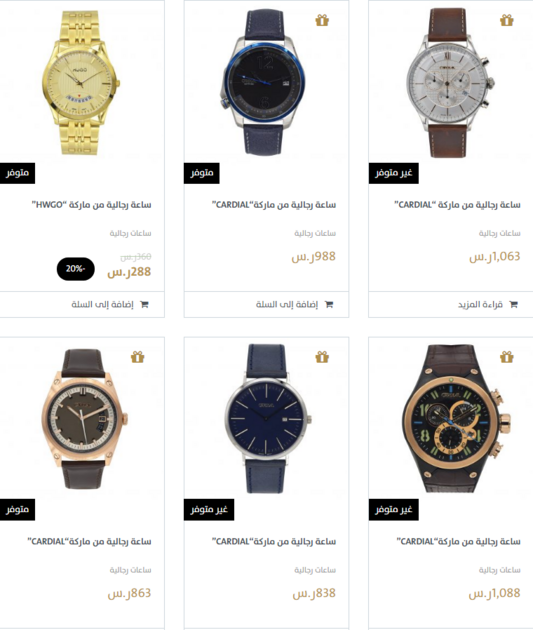Open silver chronograph brown-strap watch image

[449, 82]
